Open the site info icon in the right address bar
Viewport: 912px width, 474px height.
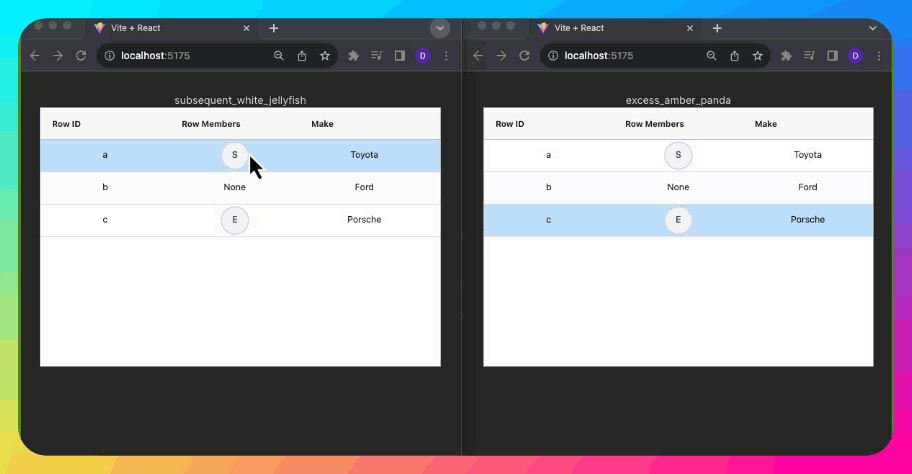(553, 56)
